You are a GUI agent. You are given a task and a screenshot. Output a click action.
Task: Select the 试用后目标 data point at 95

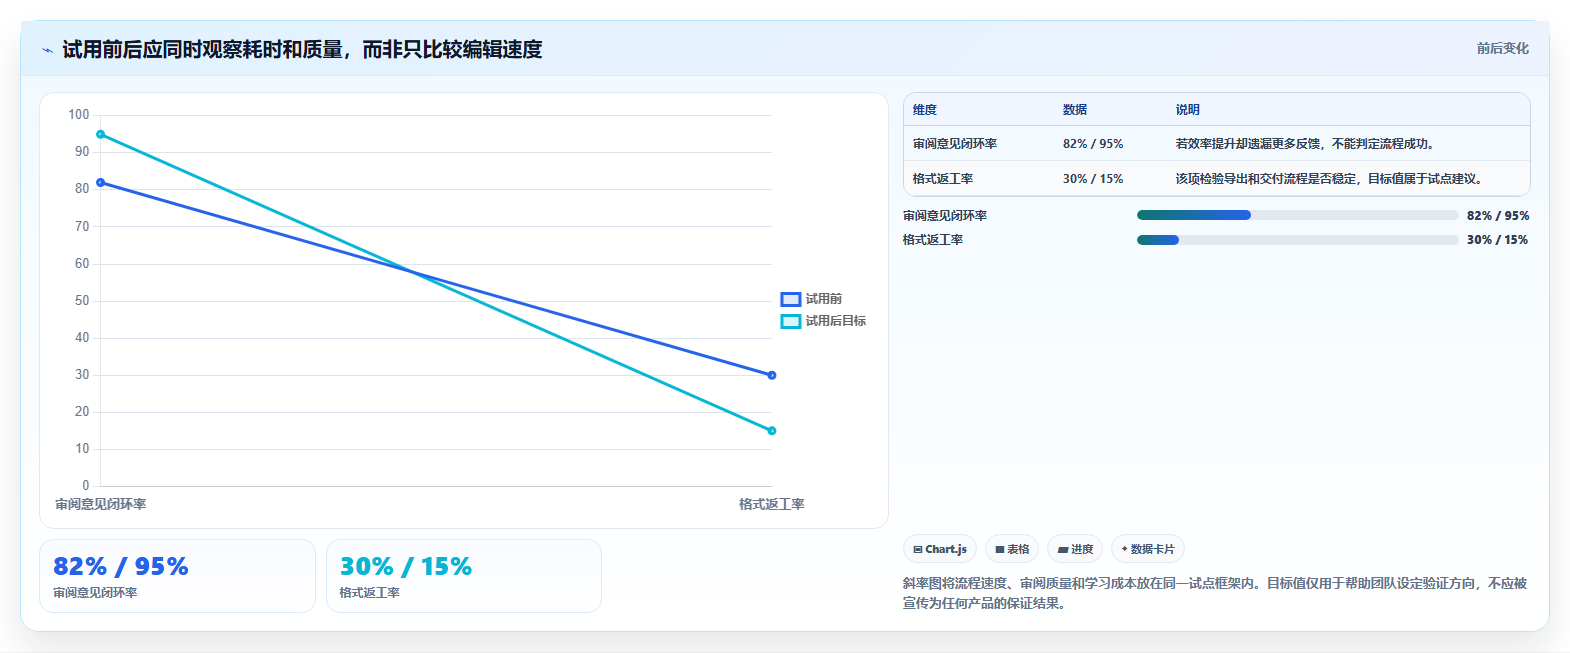point(100,134)
